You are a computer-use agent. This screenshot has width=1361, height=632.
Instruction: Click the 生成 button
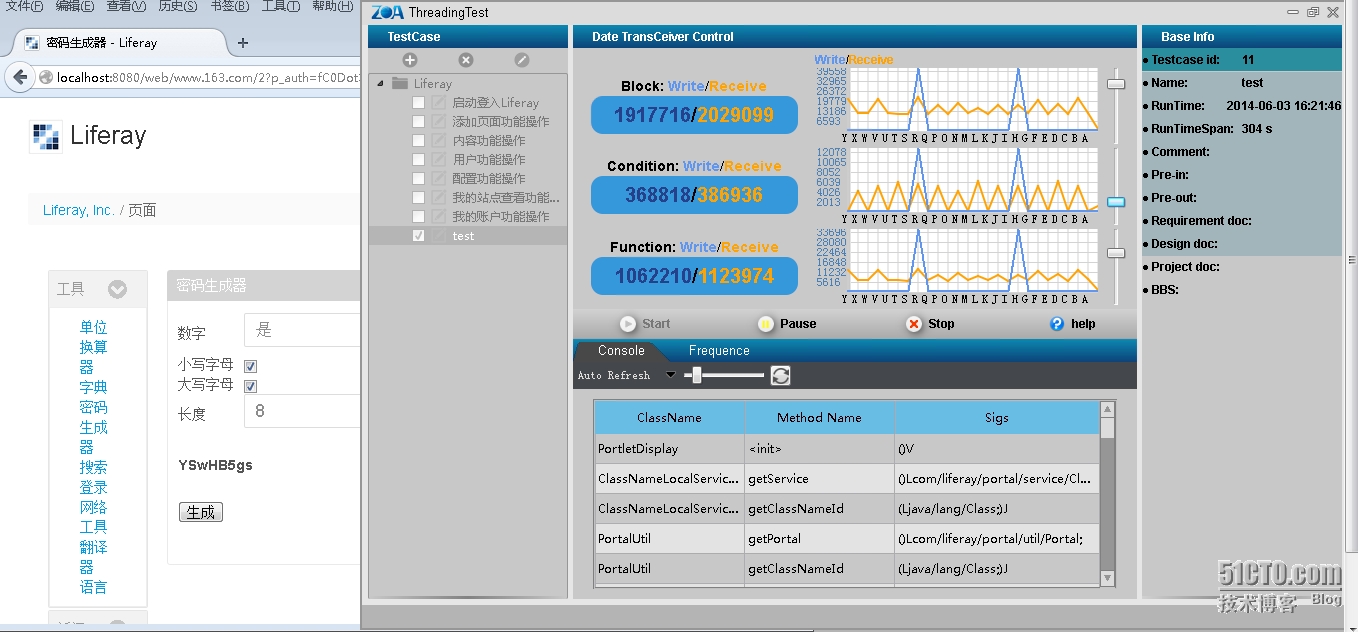click(201, 512)
